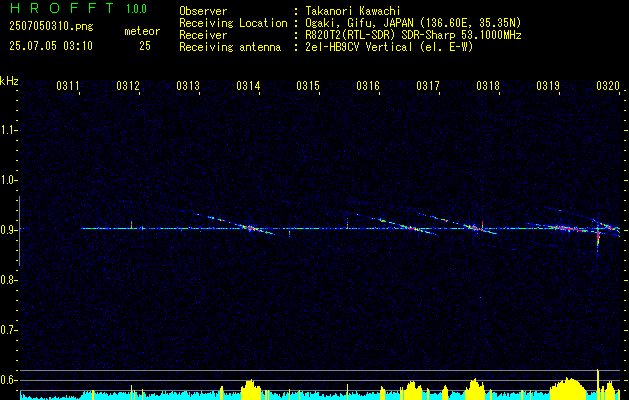Click the Receiving antenna label
This screenshot has height=400, width=629.
[230, 47]
